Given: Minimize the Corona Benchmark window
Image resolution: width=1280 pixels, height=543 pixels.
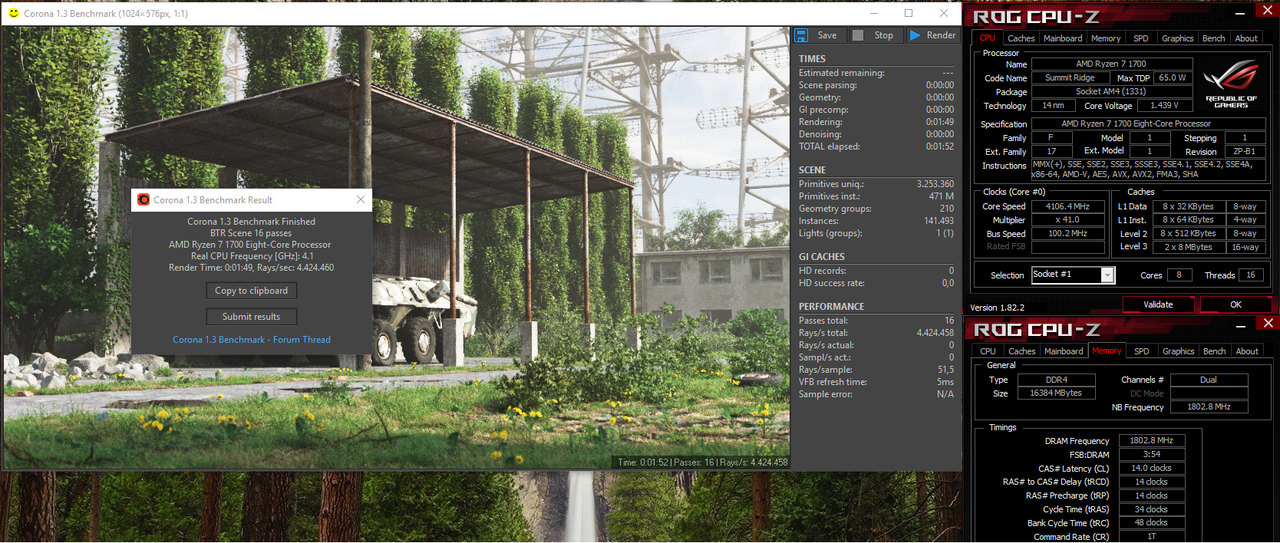Looking at the screenshot, I should (x=872, y=14).
